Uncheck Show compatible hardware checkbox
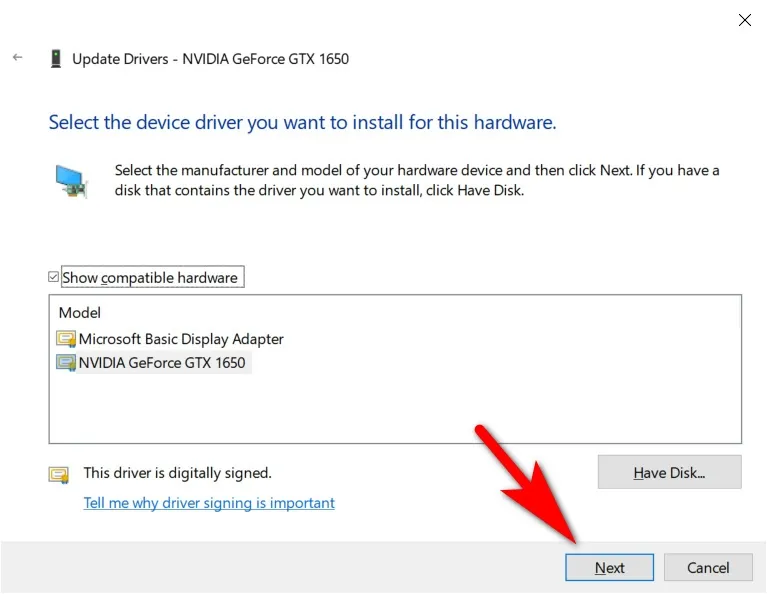This screenshot has width=767, height=594. point(53,277)
